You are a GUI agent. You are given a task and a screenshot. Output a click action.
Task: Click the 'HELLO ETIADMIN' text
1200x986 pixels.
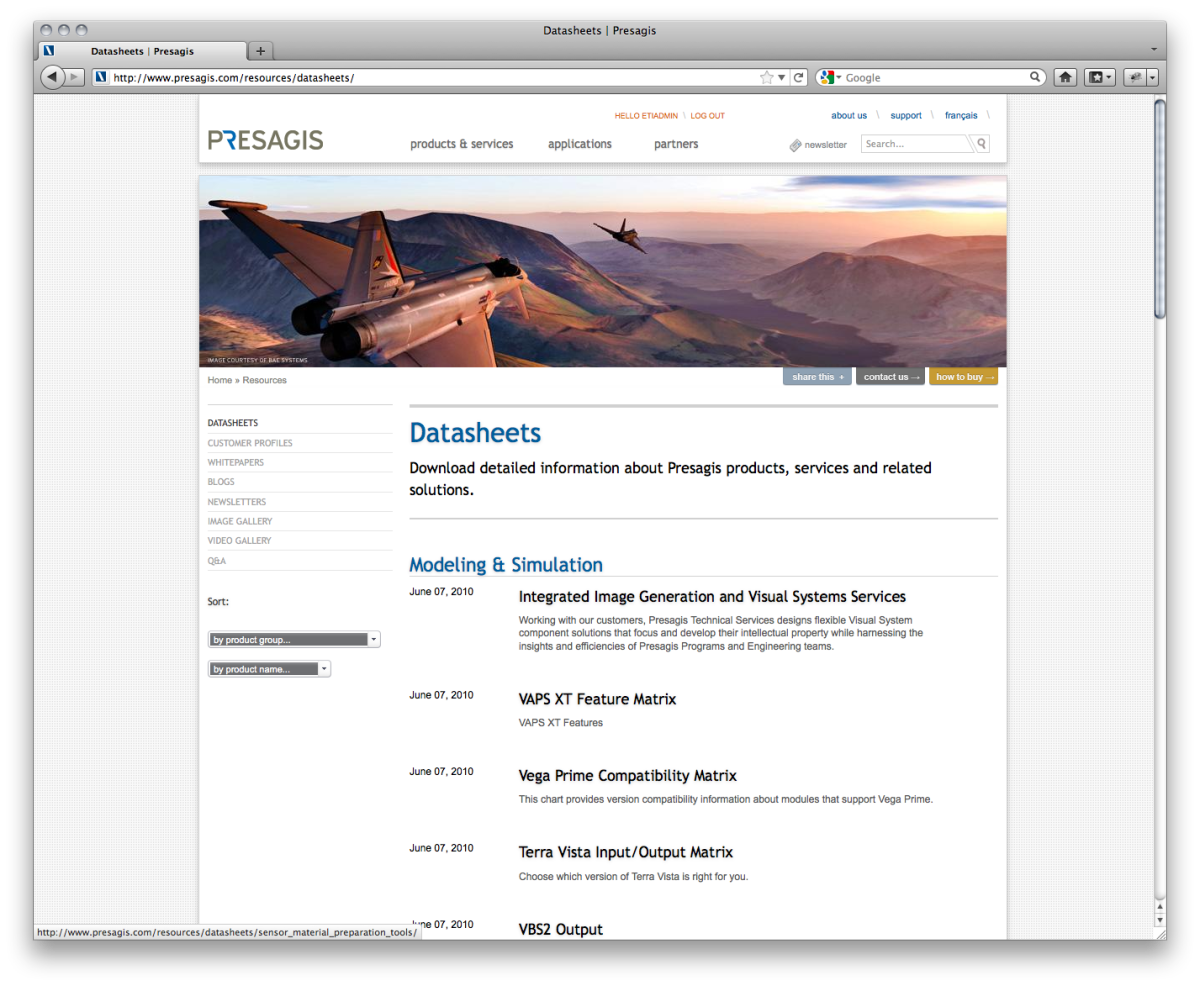coord(647,116)
